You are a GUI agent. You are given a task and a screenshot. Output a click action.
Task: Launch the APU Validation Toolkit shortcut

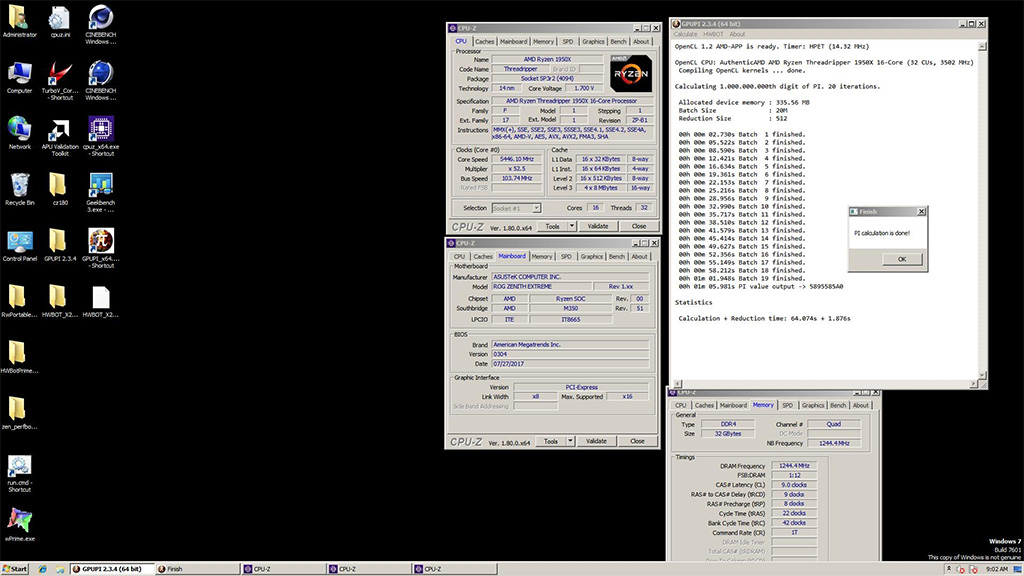coord(60,137)
